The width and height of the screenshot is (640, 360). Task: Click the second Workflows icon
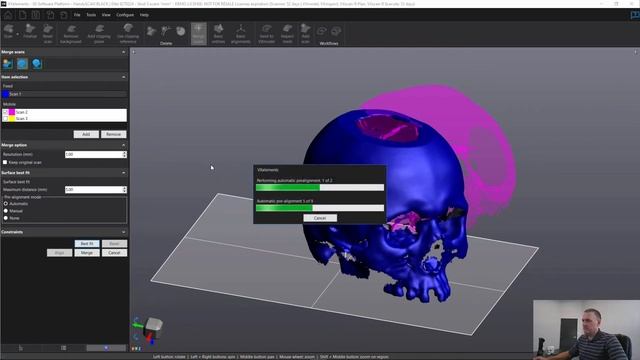click(336, 31)
